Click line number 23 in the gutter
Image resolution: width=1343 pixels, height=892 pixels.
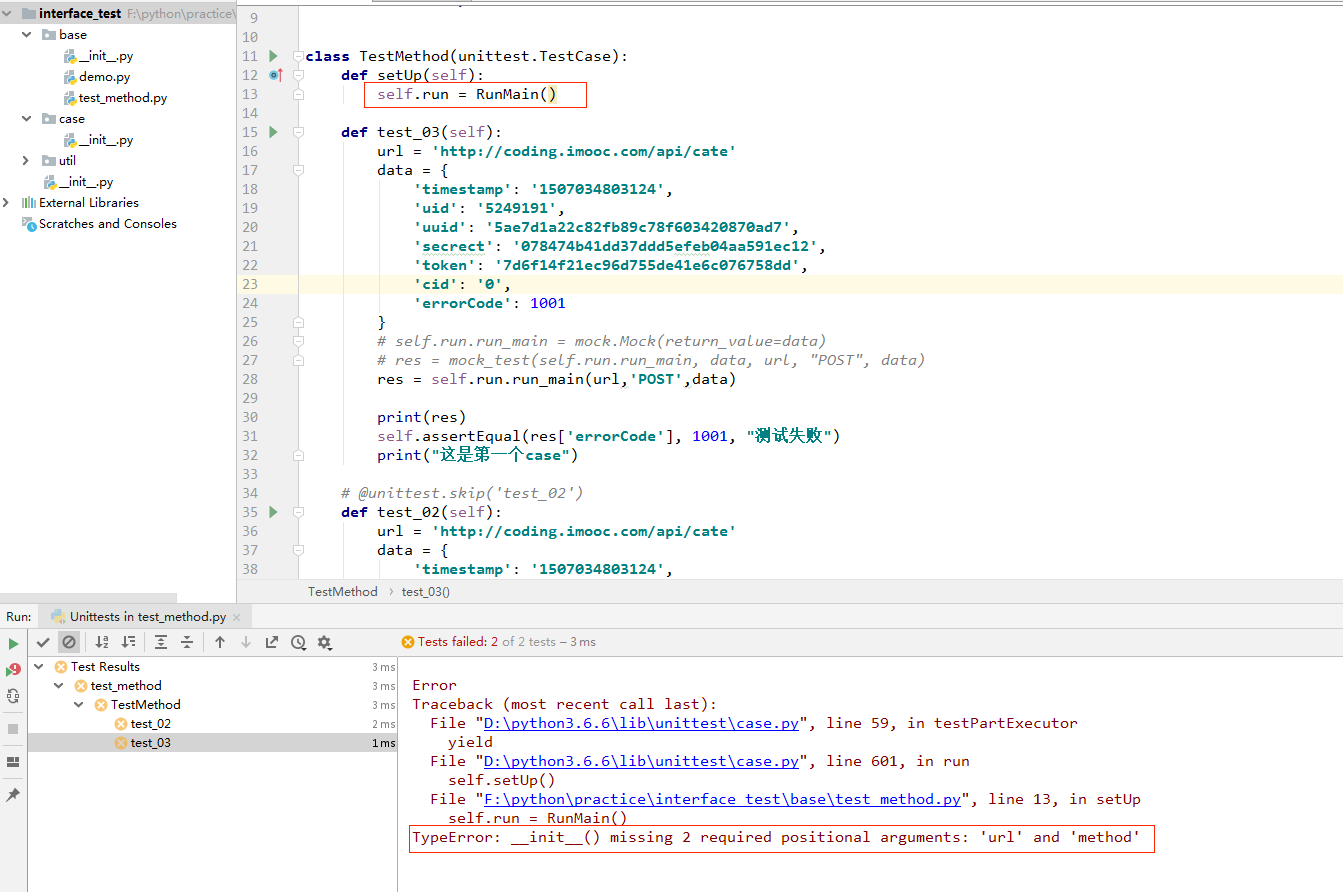pyautogui.click(x=249, y=285)
